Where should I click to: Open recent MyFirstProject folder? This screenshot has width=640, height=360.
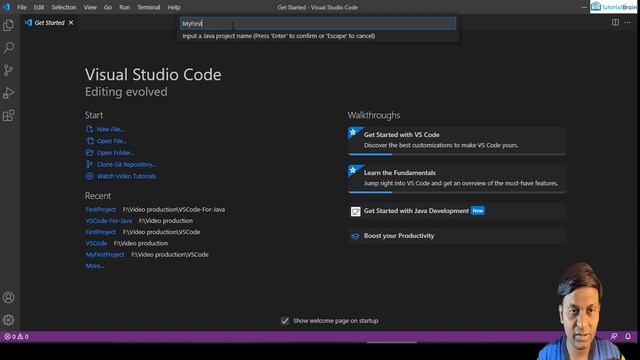(104, 255)
